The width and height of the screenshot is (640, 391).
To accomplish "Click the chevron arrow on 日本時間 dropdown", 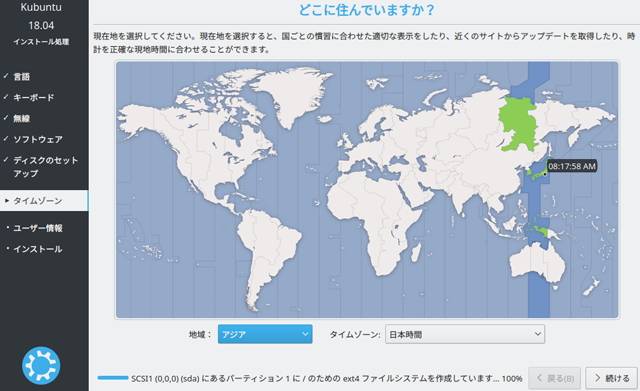I will pos(538,334).
